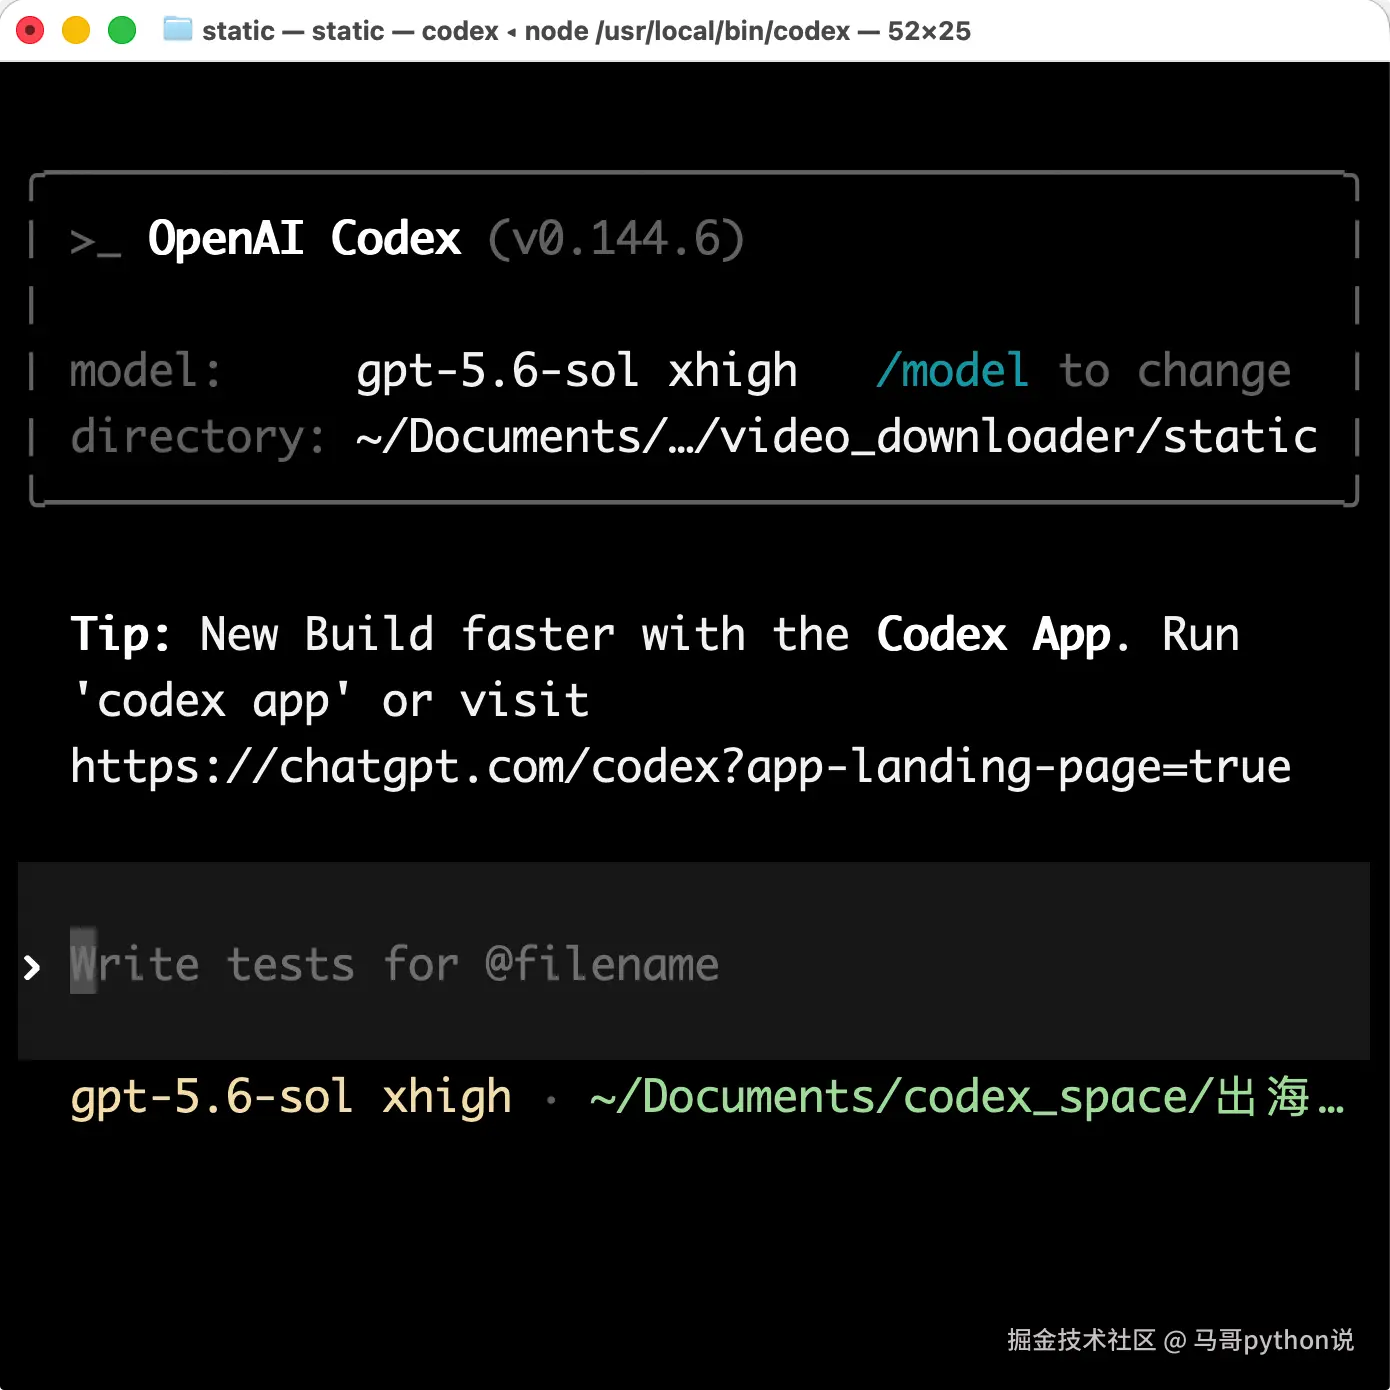Click the green fullscreen window button
The image size is (1390, 1390).
[x=122, y=30]
